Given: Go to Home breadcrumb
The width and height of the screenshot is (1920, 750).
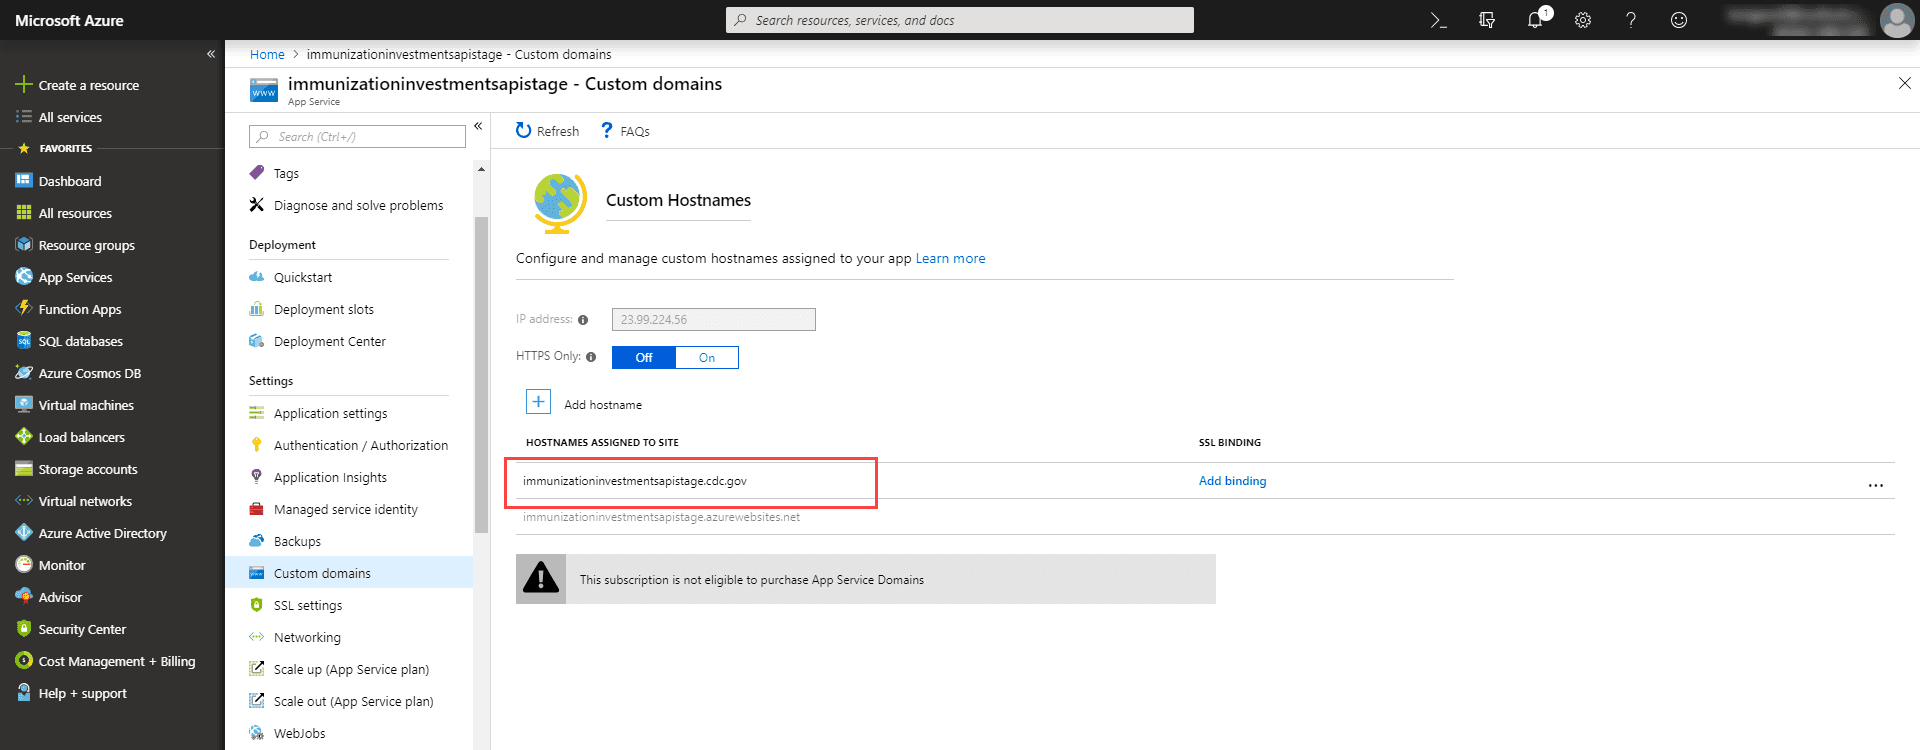Looking at the screenshot, I should [x=267, y=54].
